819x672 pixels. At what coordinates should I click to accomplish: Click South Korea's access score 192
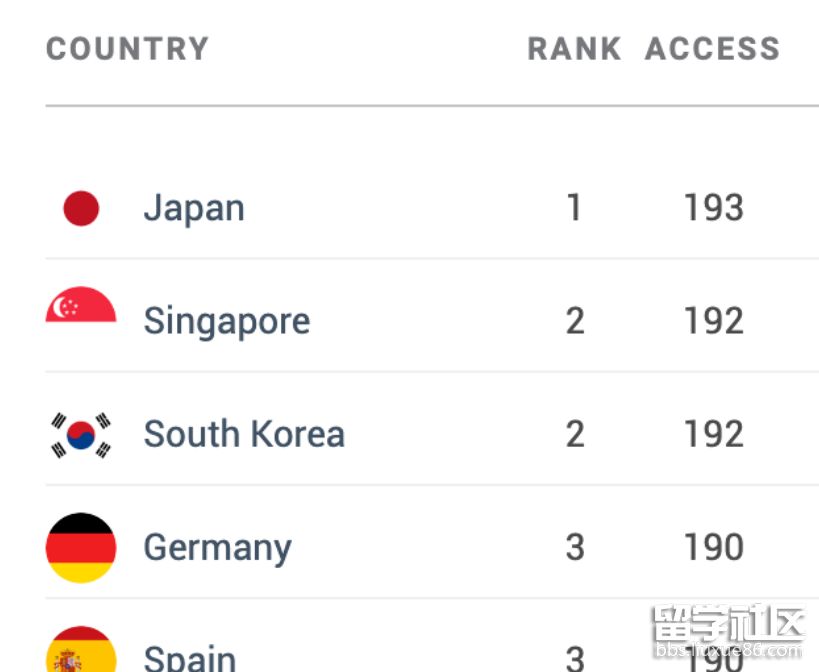(x=714, y=434)
